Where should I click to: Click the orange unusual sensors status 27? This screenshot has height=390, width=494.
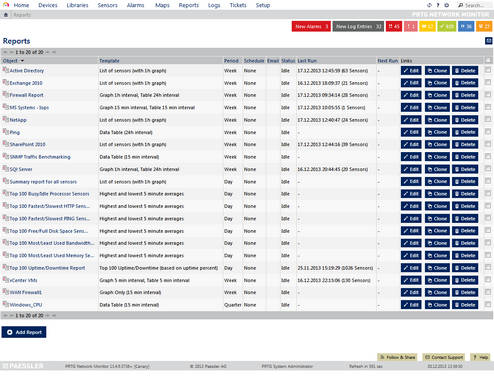[484, 26]
